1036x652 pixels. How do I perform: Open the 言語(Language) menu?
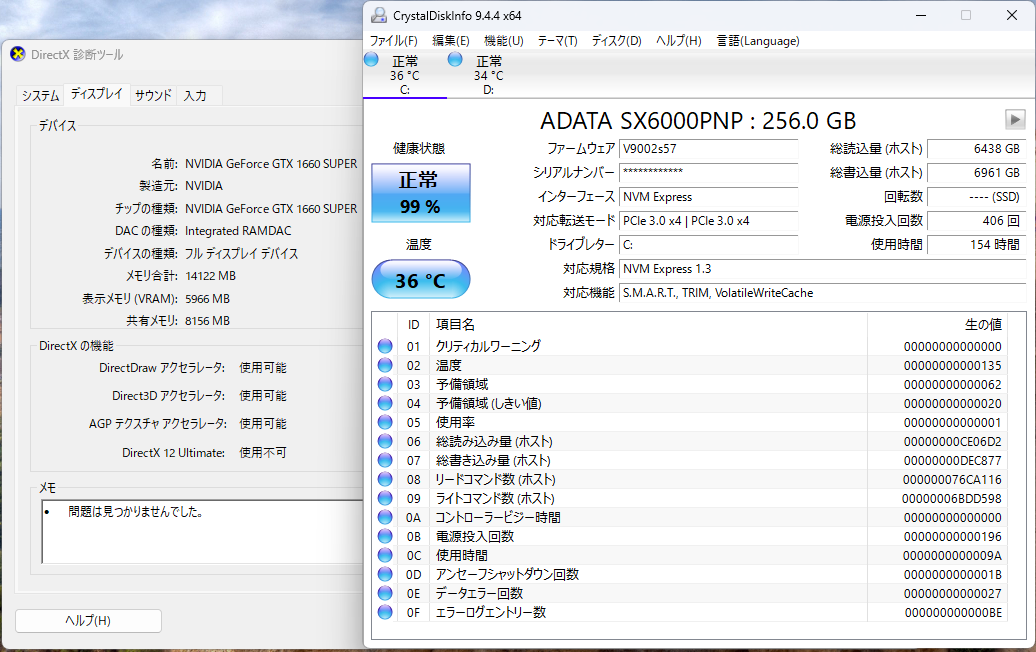point(758,41)
